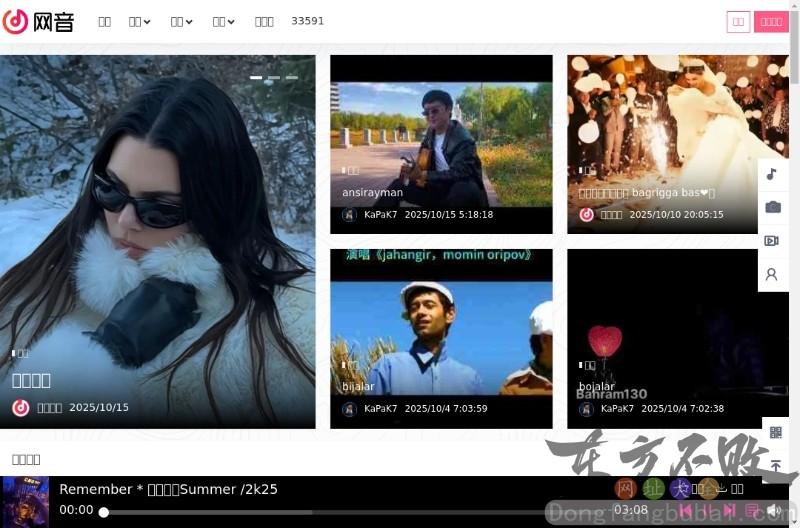This screenshot has height=528, width=800.
Task: Click the back-to-top arrow icon
Action: 776,466
